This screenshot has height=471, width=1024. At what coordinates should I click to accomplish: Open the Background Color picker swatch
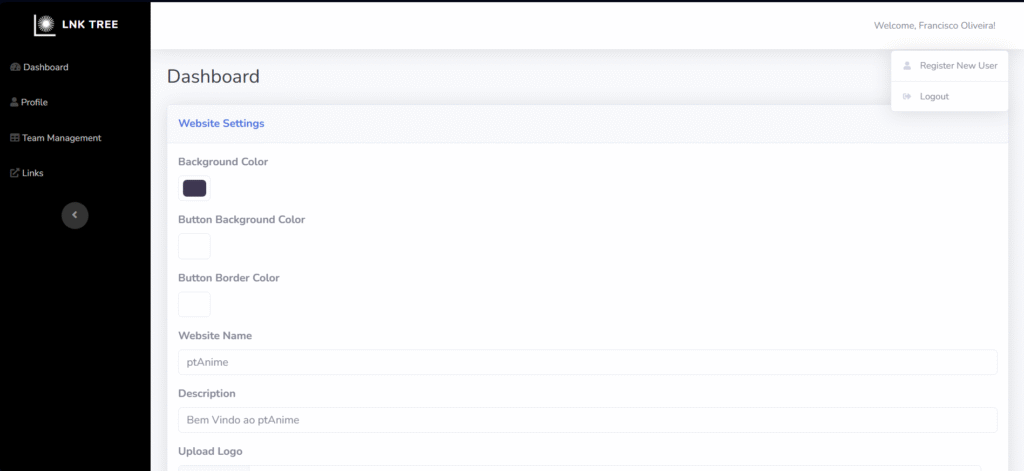pos(195,188)
